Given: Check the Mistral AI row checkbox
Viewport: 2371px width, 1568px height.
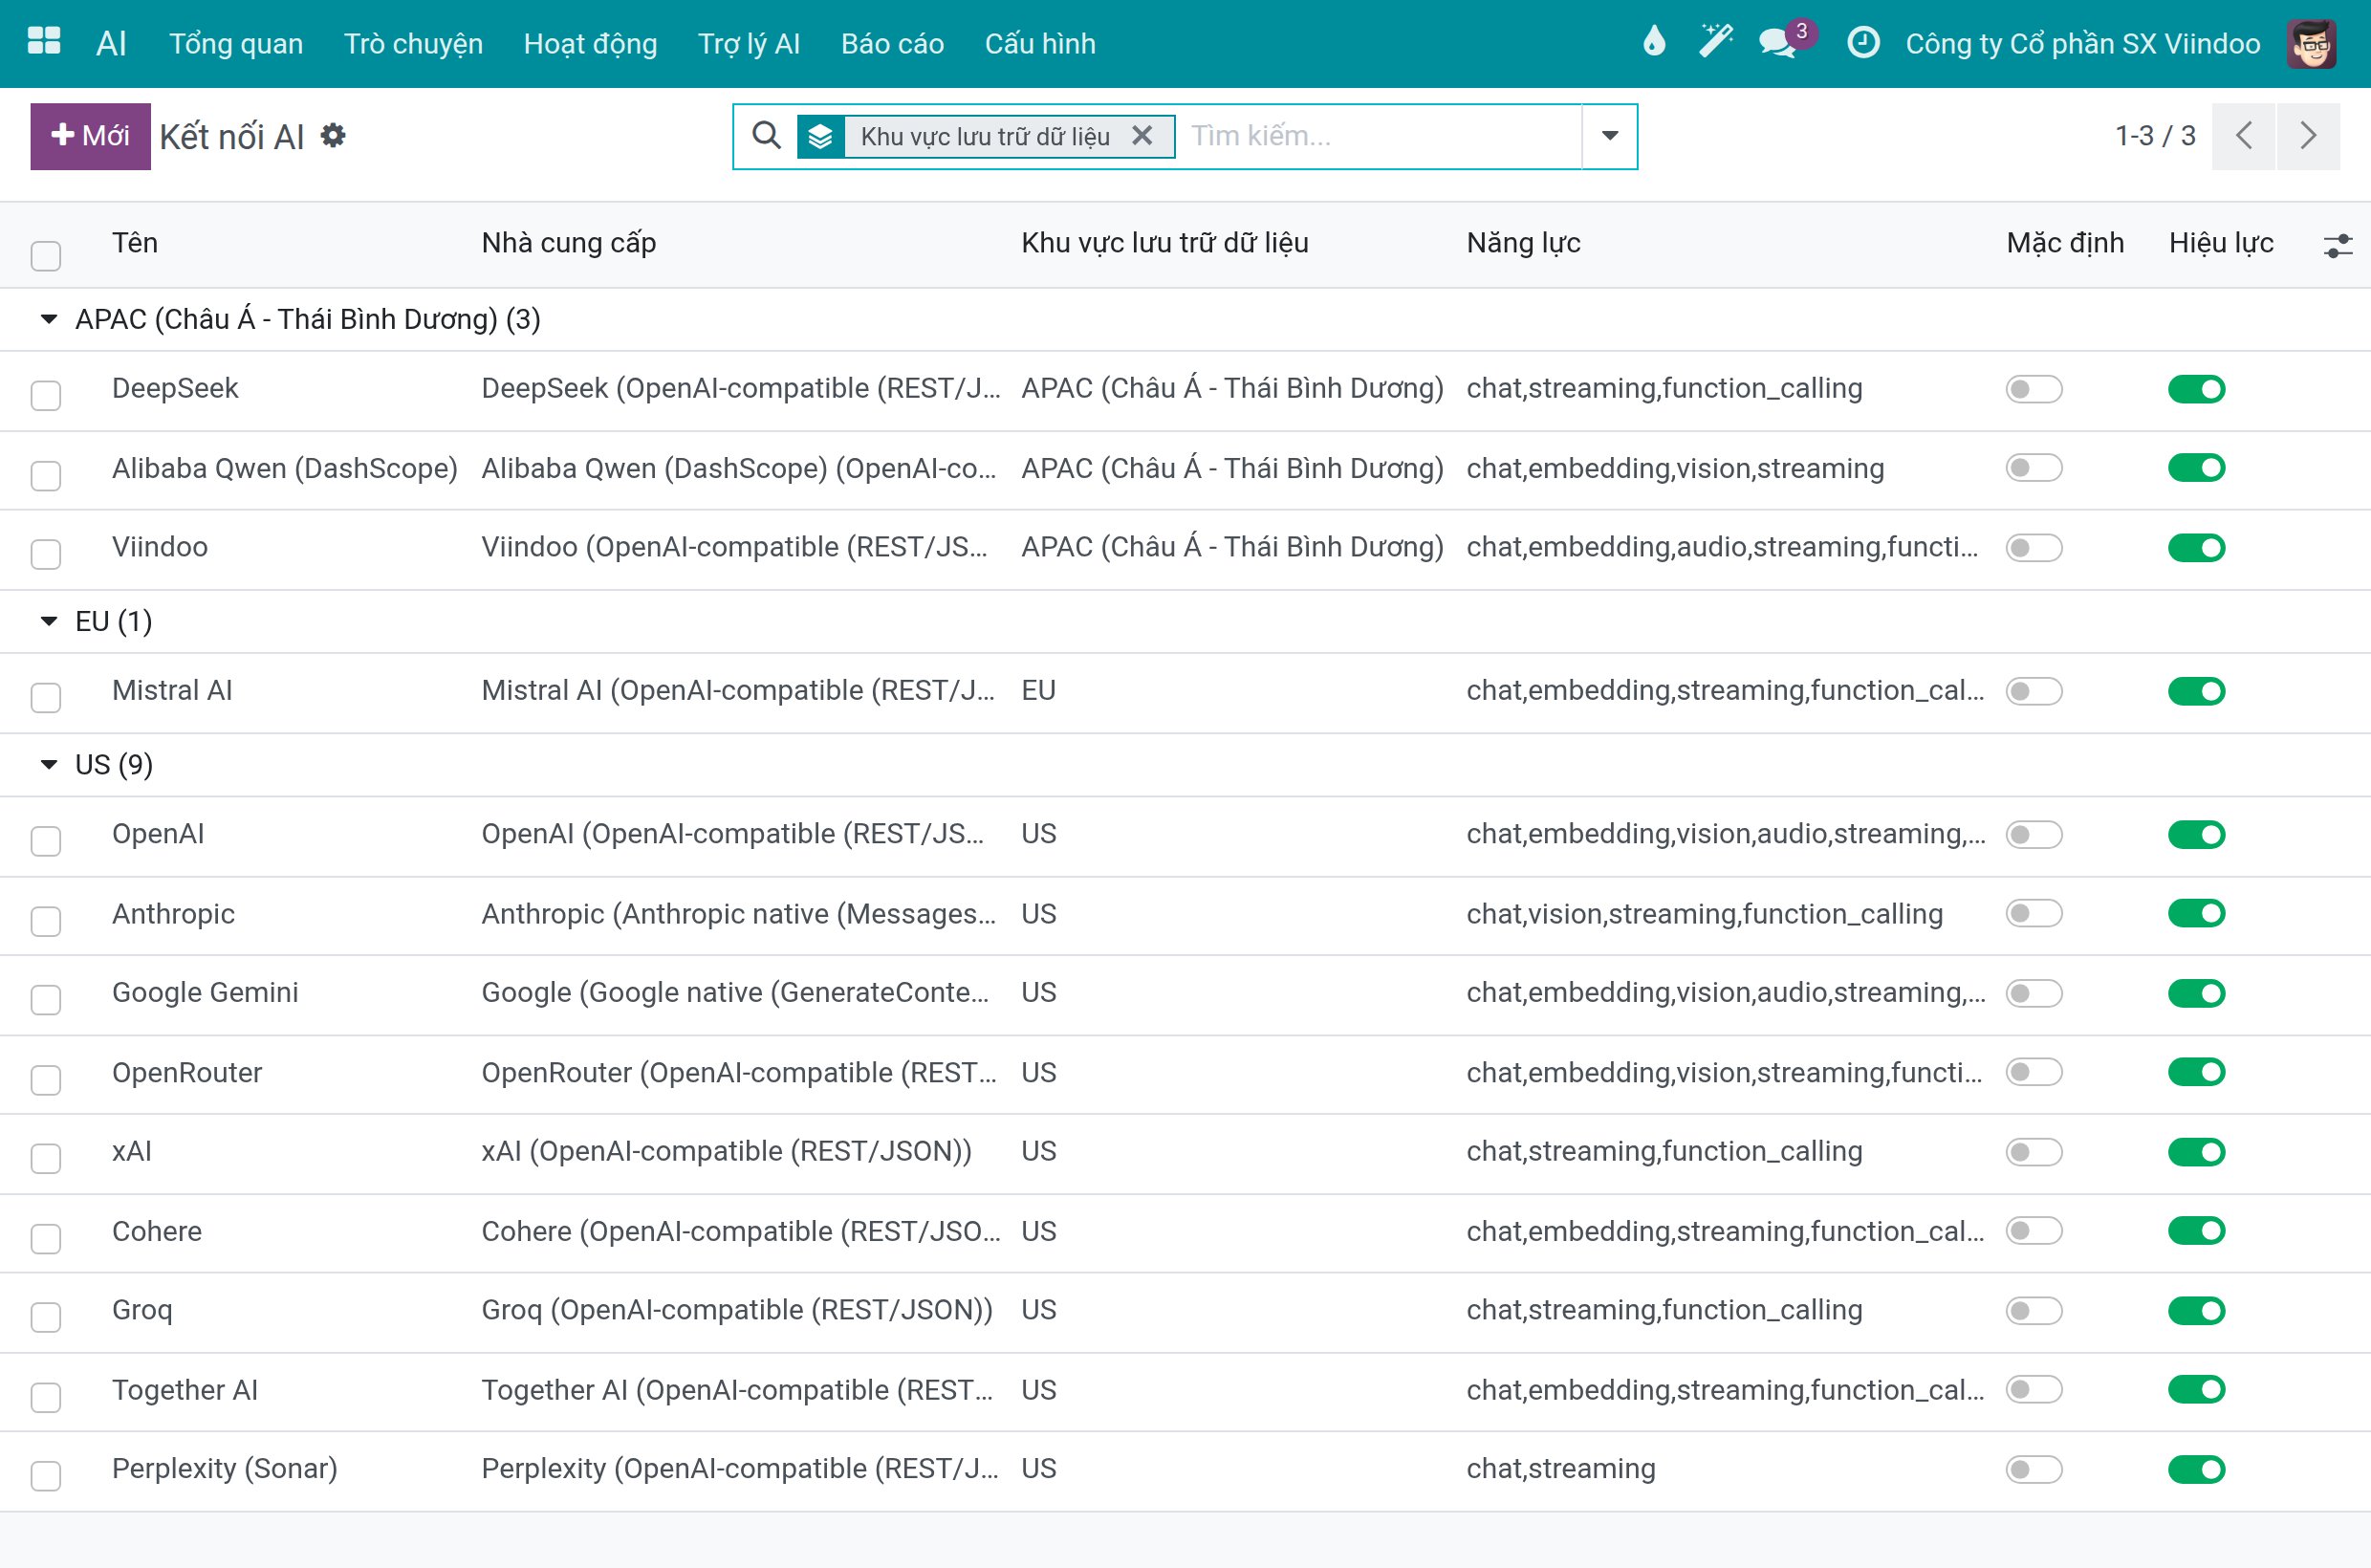Looking at the screenshot, I should click(46, 697).
